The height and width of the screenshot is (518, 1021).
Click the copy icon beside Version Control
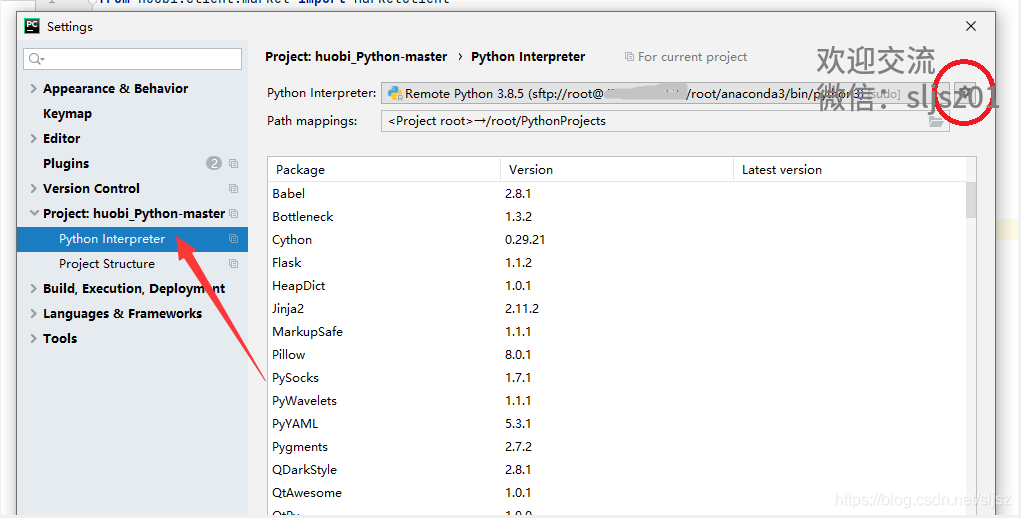coord(233,188)
